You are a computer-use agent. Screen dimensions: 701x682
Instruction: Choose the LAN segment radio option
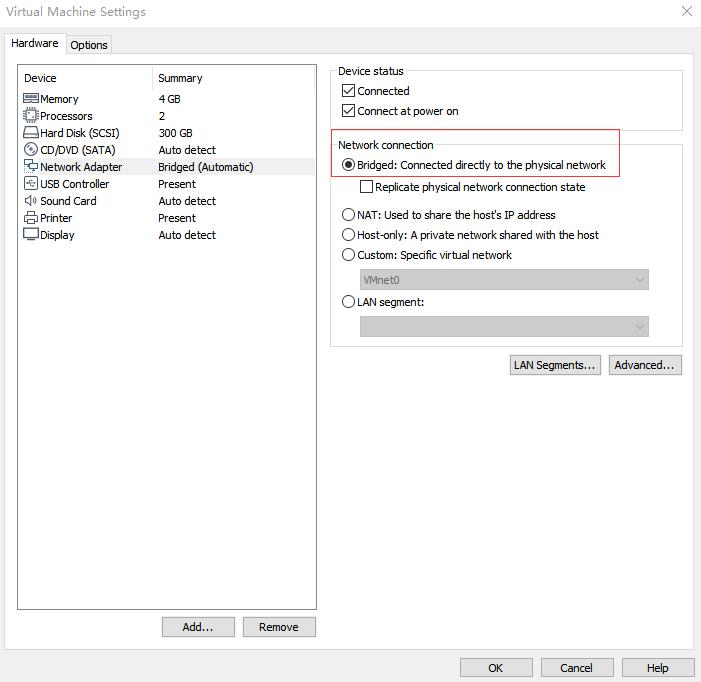coord(348,302)
